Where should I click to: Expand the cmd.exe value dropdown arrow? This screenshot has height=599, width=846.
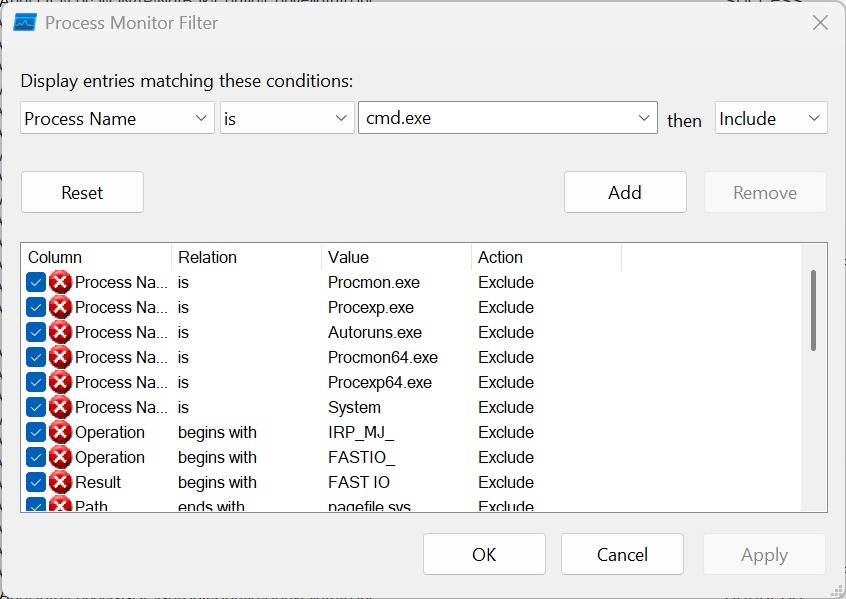[644, 118]
